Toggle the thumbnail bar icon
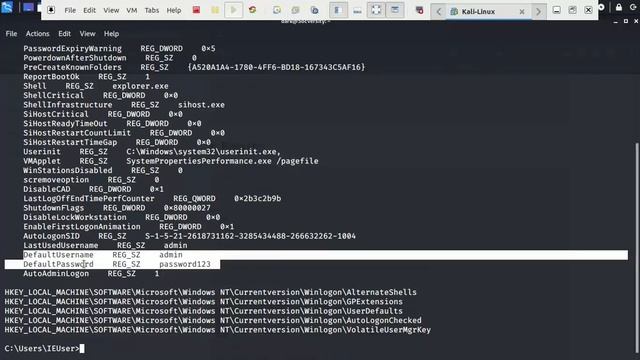This screenshot has width=640, height=360. 357,10
